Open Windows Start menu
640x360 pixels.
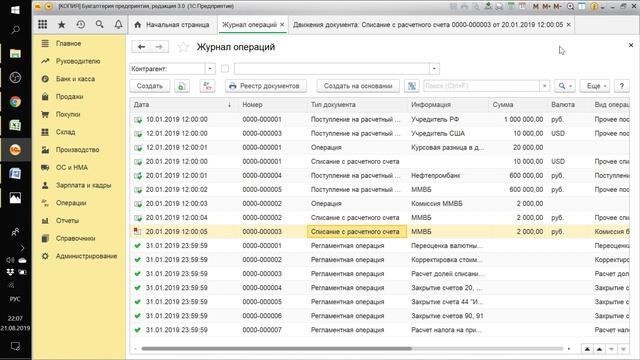coord(16,9)
